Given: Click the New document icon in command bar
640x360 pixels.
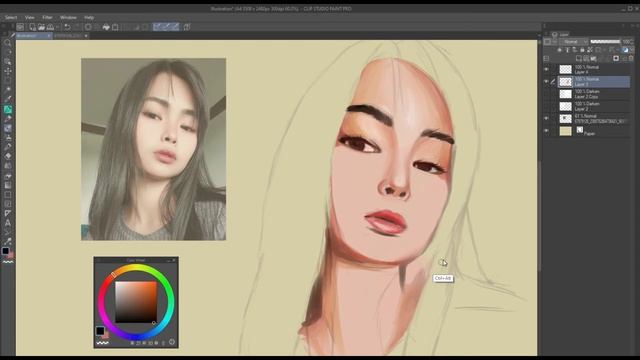Looking at the screenshot, I should pos(32,27).
